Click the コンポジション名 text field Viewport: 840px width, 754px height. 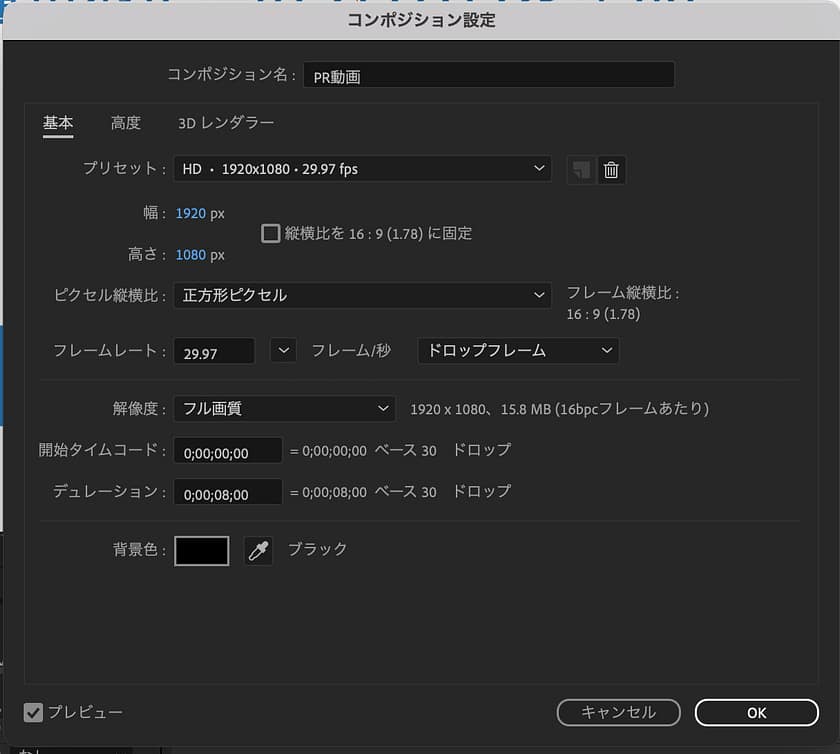point(488,76)
